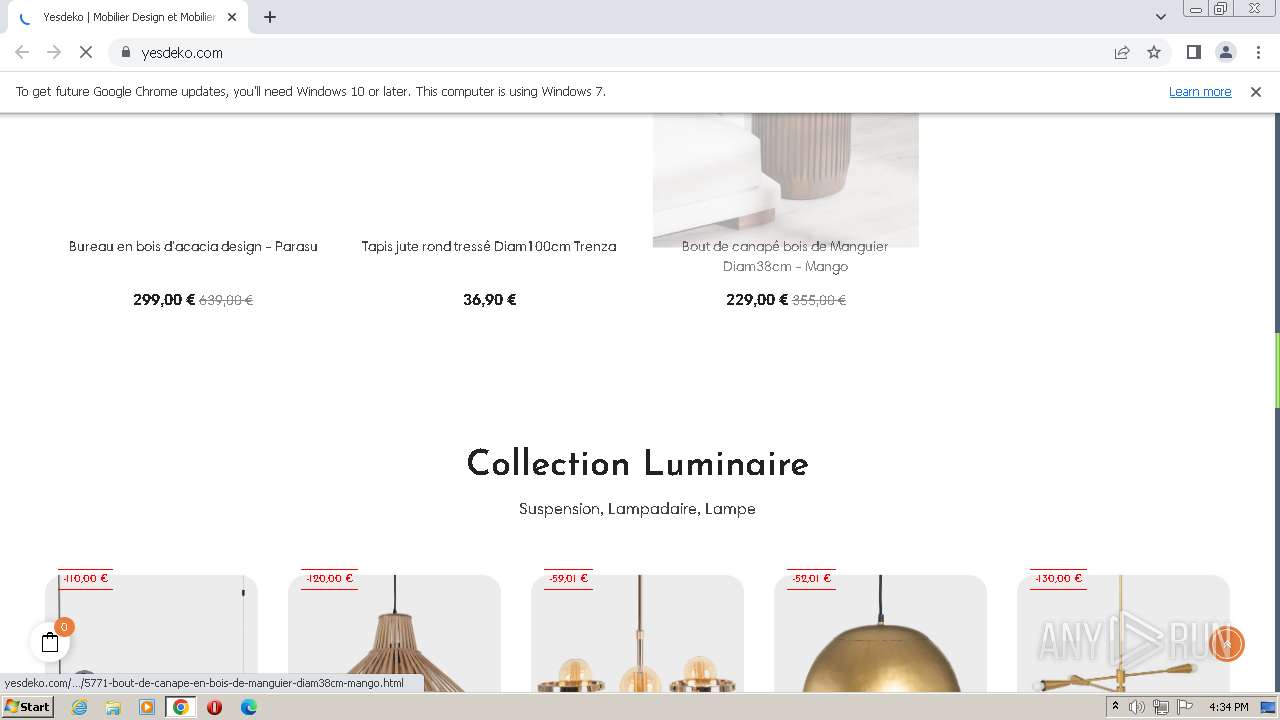This screenshot has width=1280, height=720.
Task: Click the 229,00 € price
Action: (757, 300)
